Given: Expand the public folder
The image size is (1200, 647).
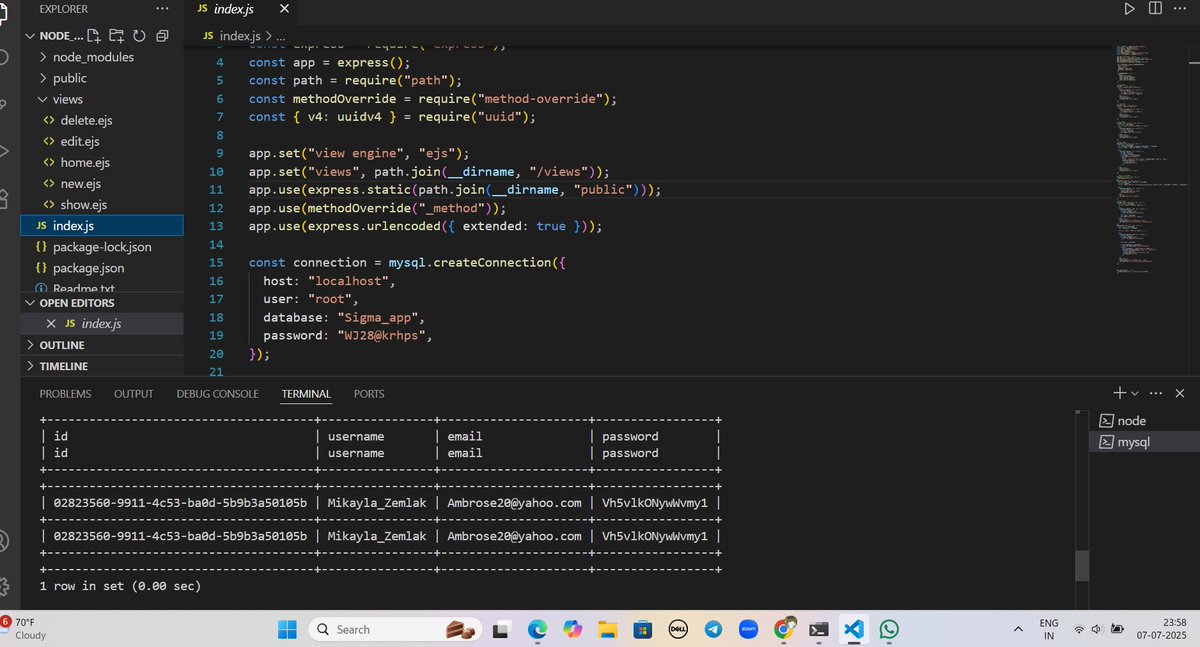Looking at the screenshot, I should (x=101, y=78).
